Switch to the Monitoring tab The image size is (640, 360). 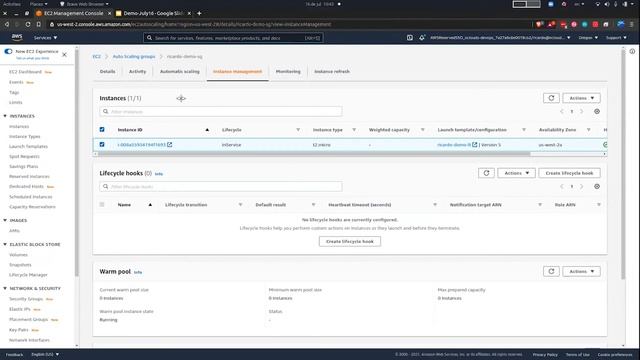(x=288, y=71)
